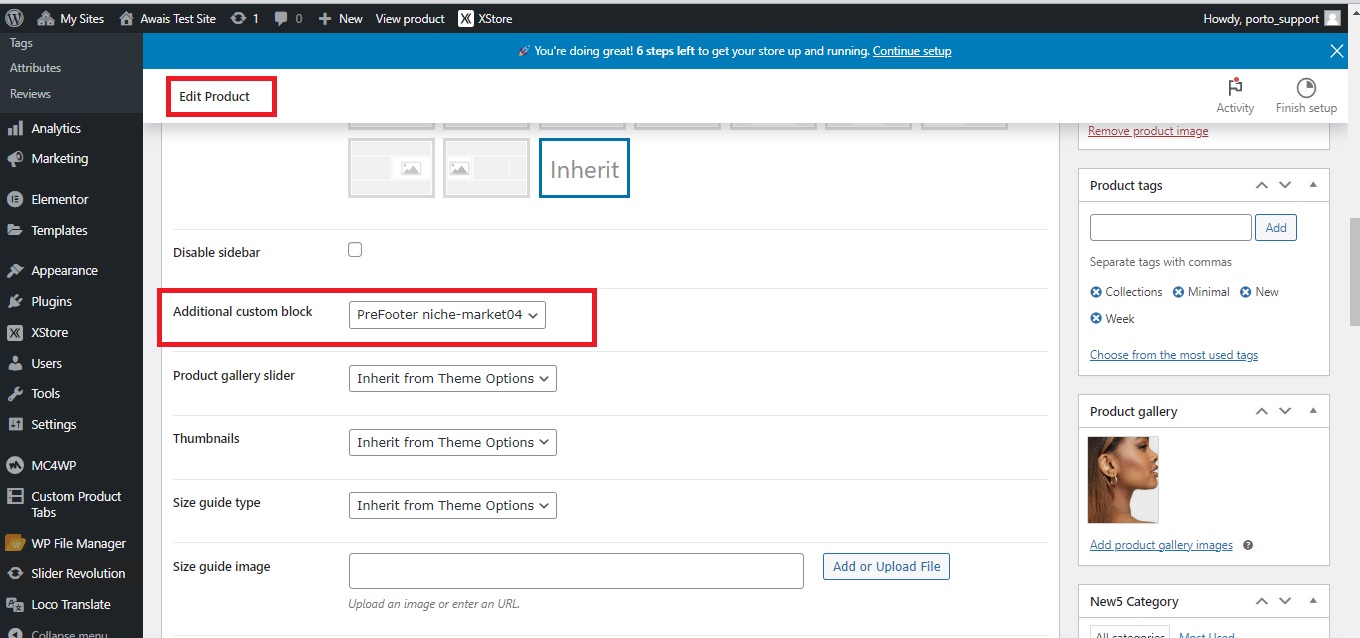1360x638 pixels.
Task: Collapse Product tags panel
Action: pyautogui.click(x=1313, y=185)
